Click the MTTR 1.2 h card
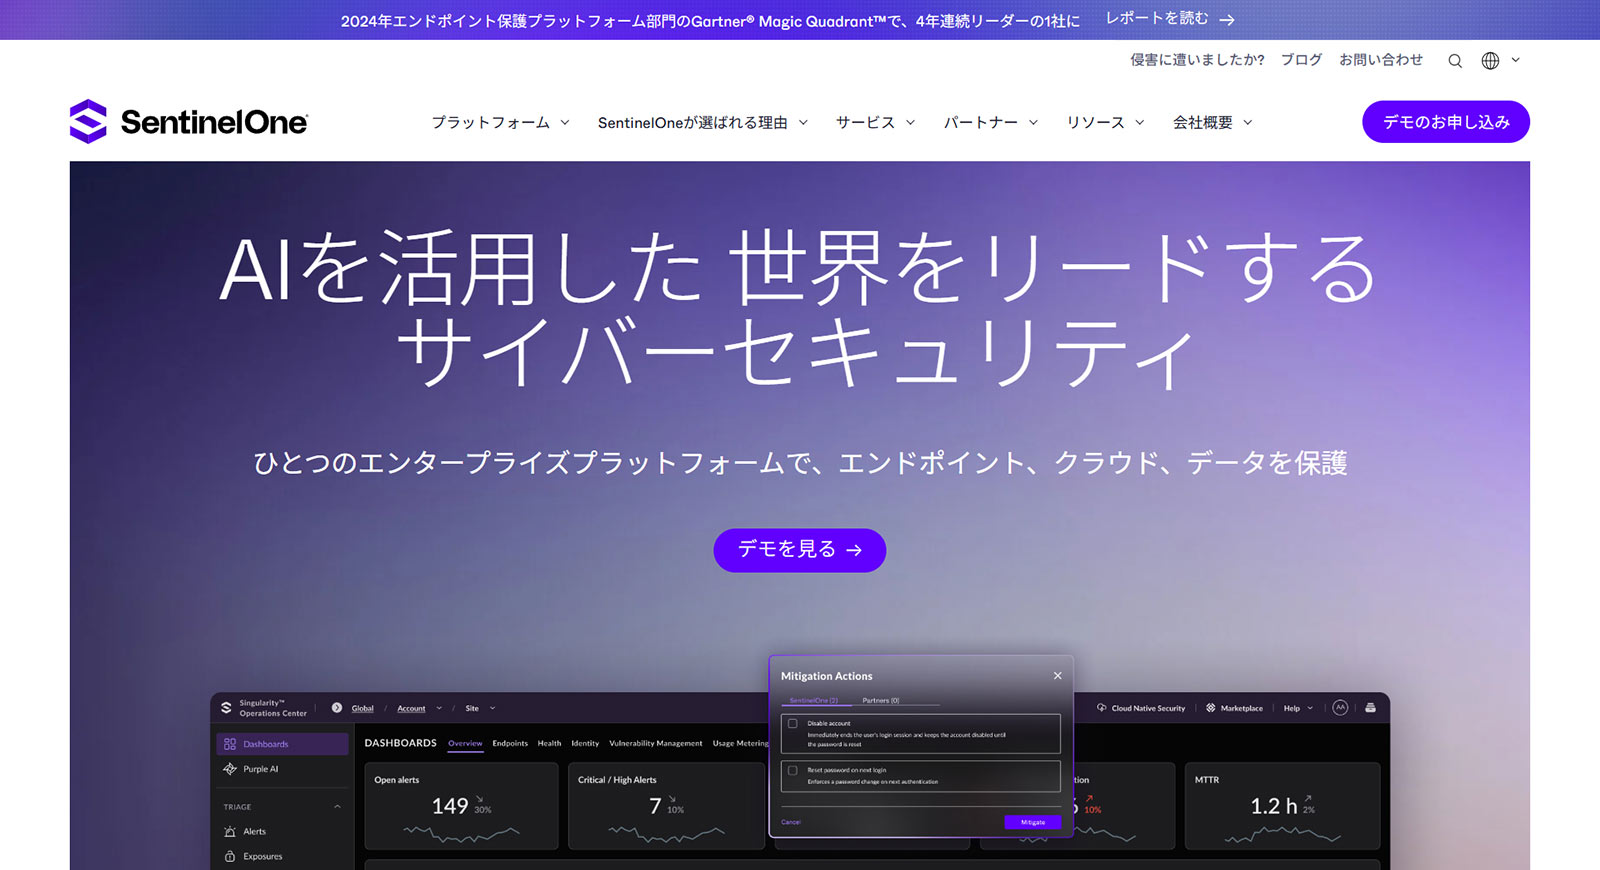Screen dimensions: 1600x870 [x=1282, y=806]
